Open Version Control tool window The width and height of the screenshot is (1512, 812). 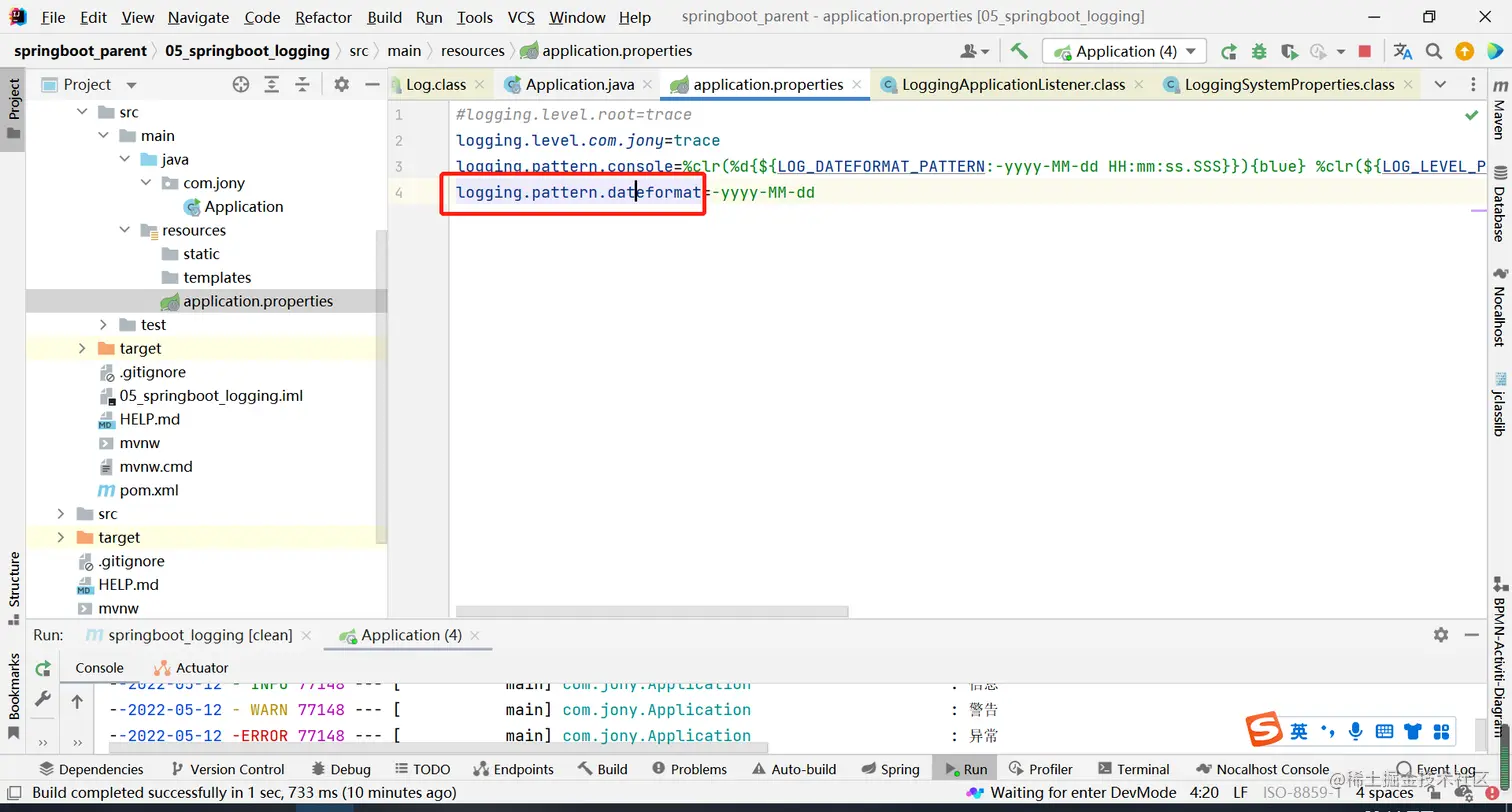click(x=228, y=769)
